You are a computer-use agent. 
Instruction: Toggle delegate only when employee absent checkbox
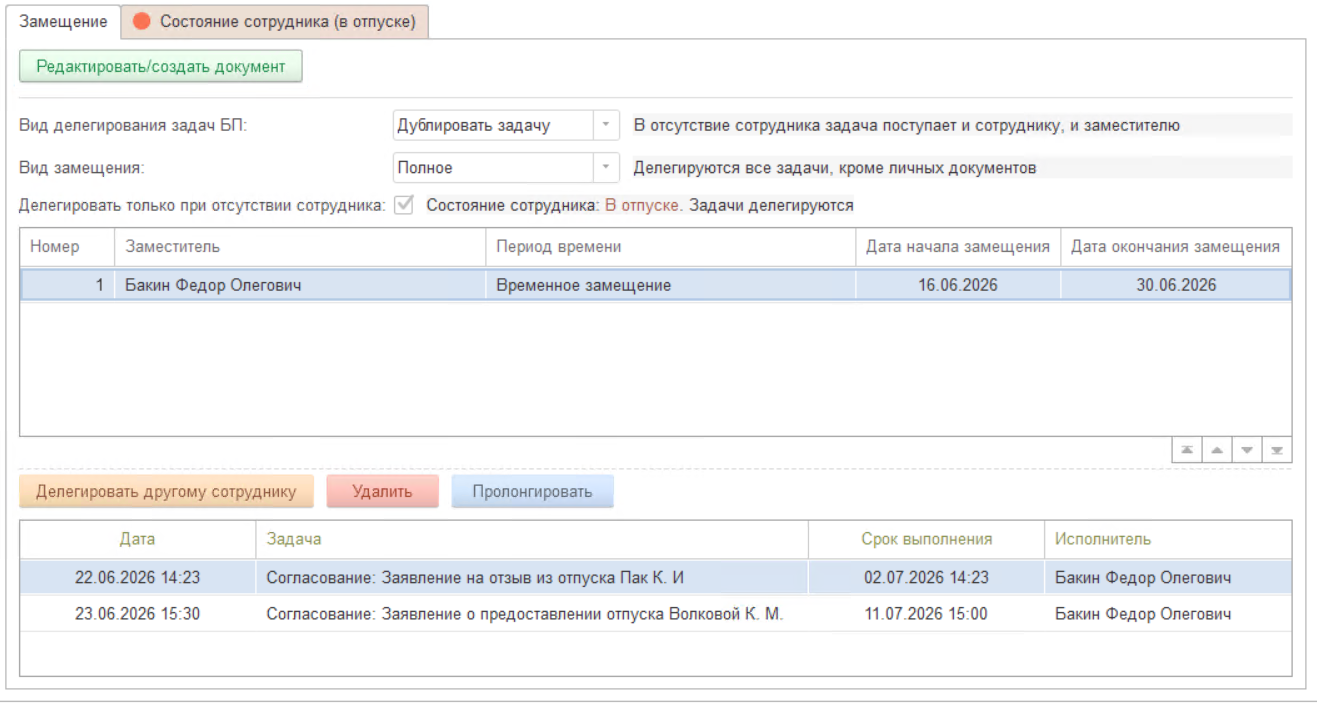[404, 205]
